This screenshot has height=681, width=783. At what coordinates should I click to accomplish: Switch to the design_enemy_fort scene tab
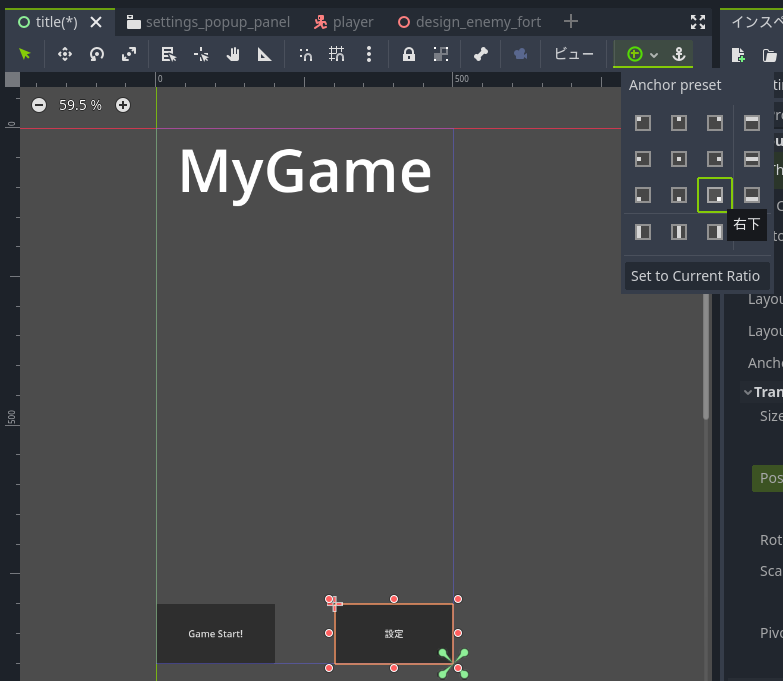click(x=469, y=22)
